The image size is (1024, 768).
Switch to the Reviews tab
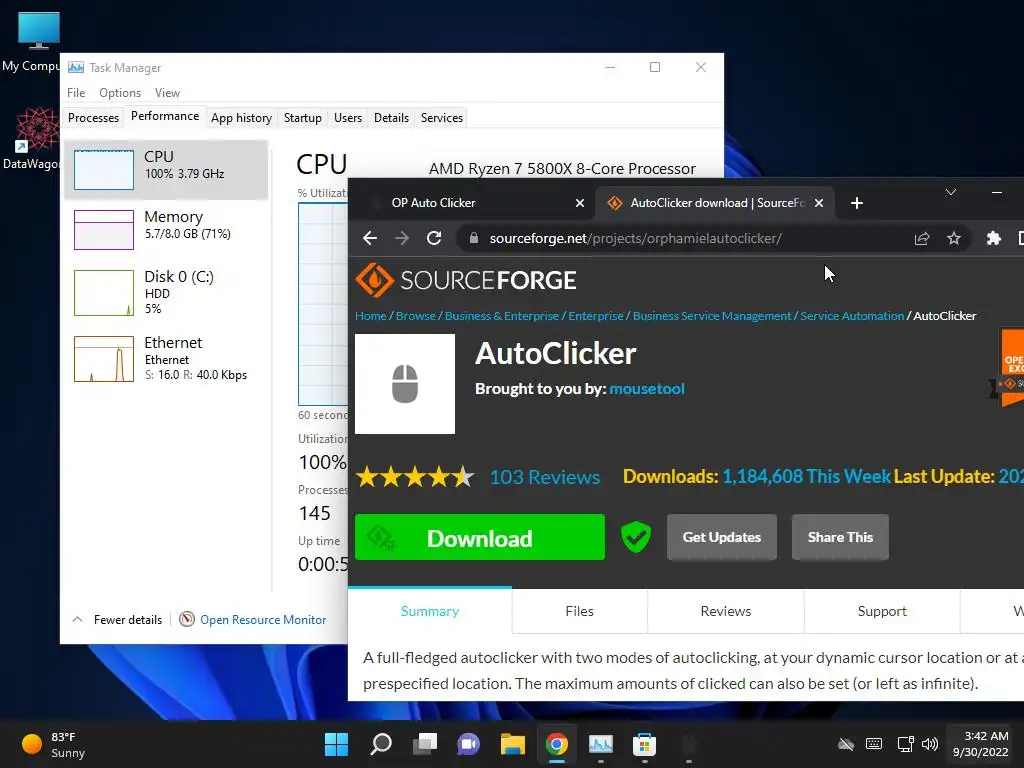tap(726, 611)
